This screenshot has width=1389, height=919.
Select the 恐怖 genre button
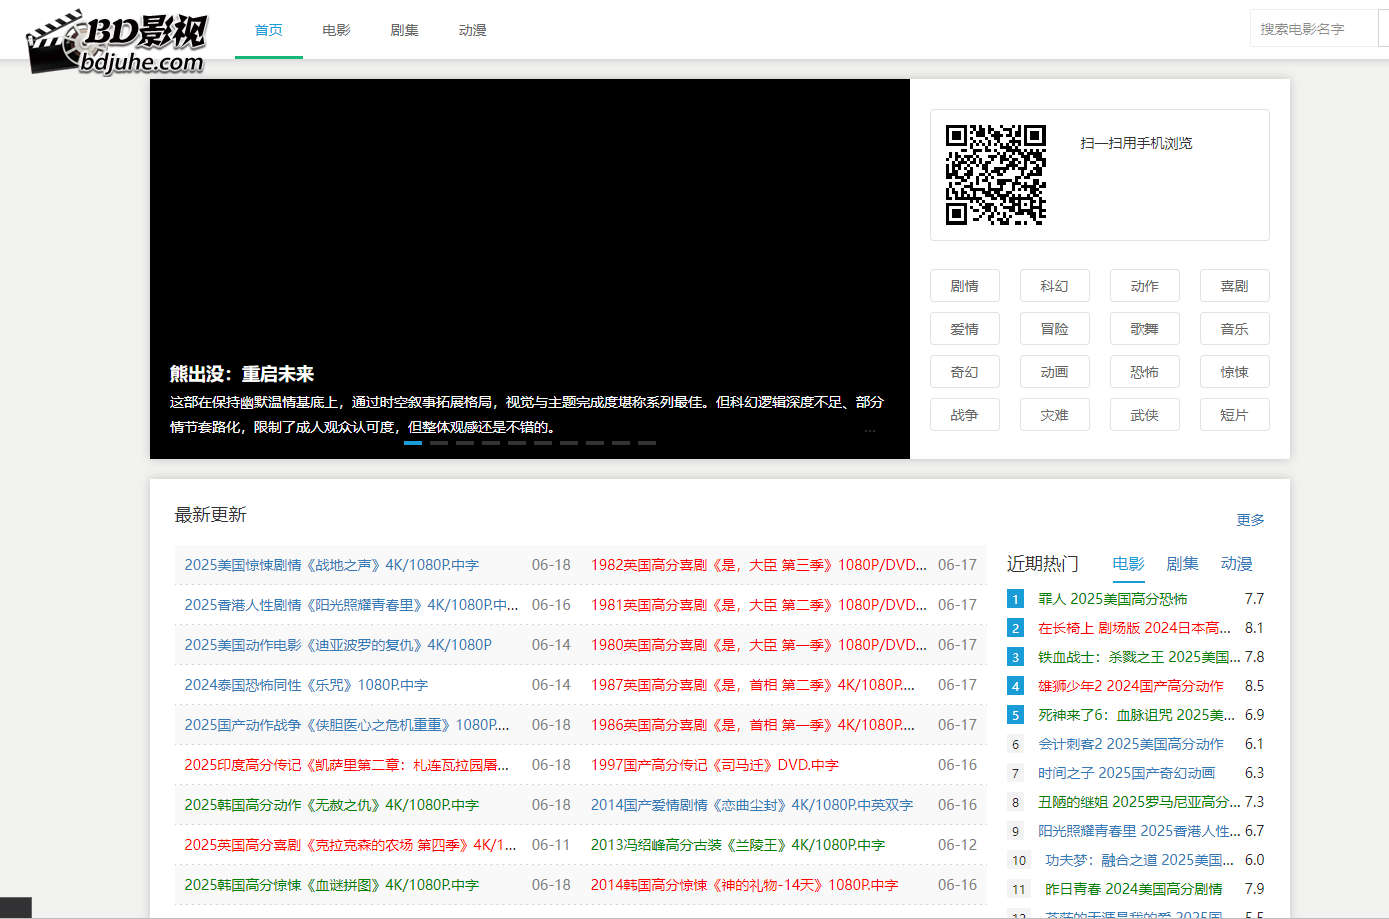point(1145,372)
